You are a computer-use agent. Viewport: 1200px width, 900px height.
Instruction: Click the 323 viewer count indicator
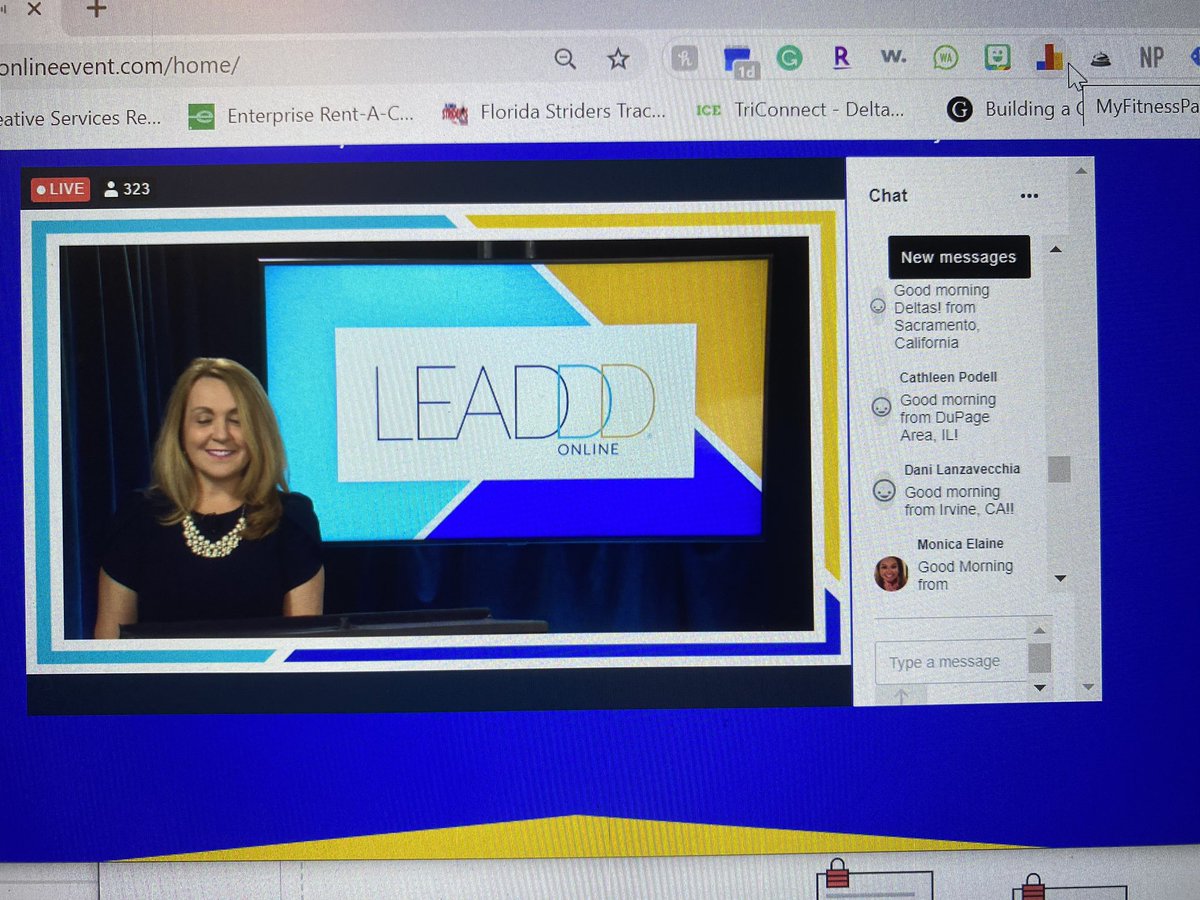[127, 189]
